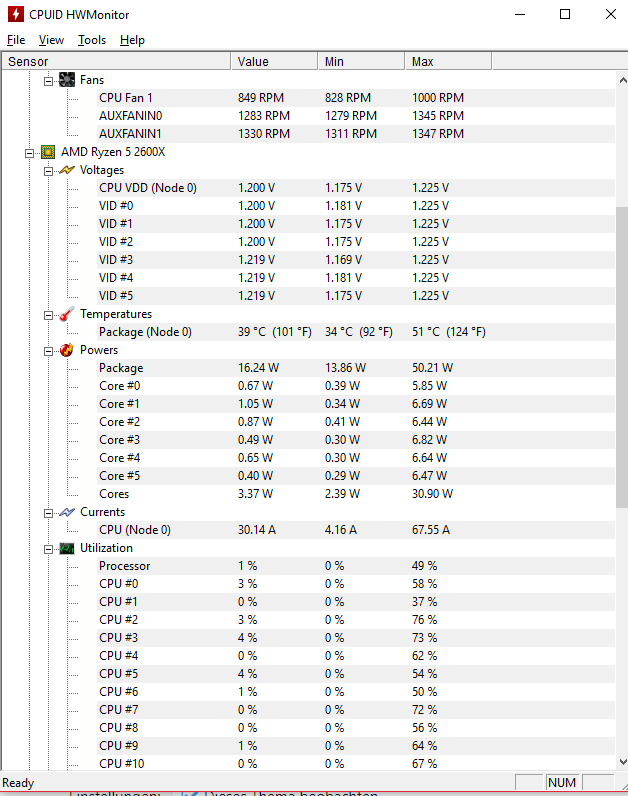This screenshot has width=628, height=796.
Task: Click the Sensor column header
Action: (x=116, y=61)
